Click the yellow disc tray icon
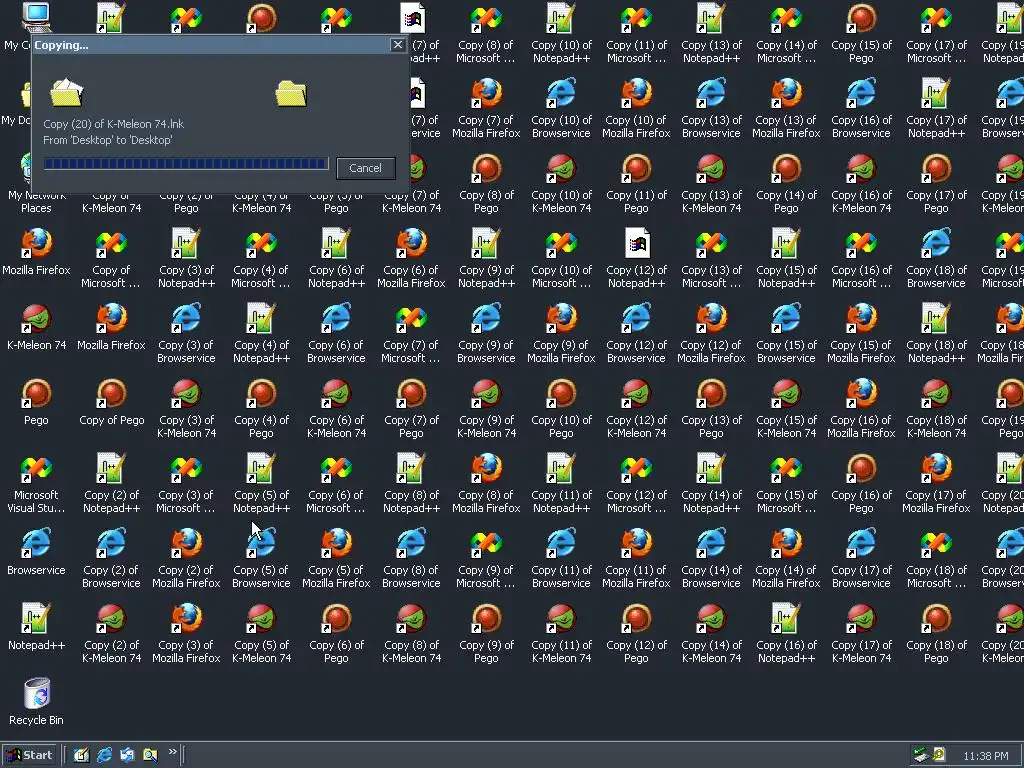The height and width of the screenshot is (768, 1024). point(938,754)
